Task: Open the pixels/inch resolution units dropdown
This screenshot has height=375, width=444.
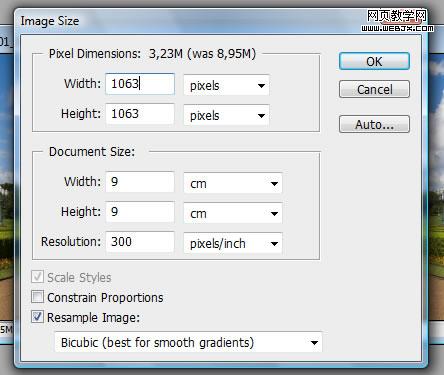Action: pos(233,243)
